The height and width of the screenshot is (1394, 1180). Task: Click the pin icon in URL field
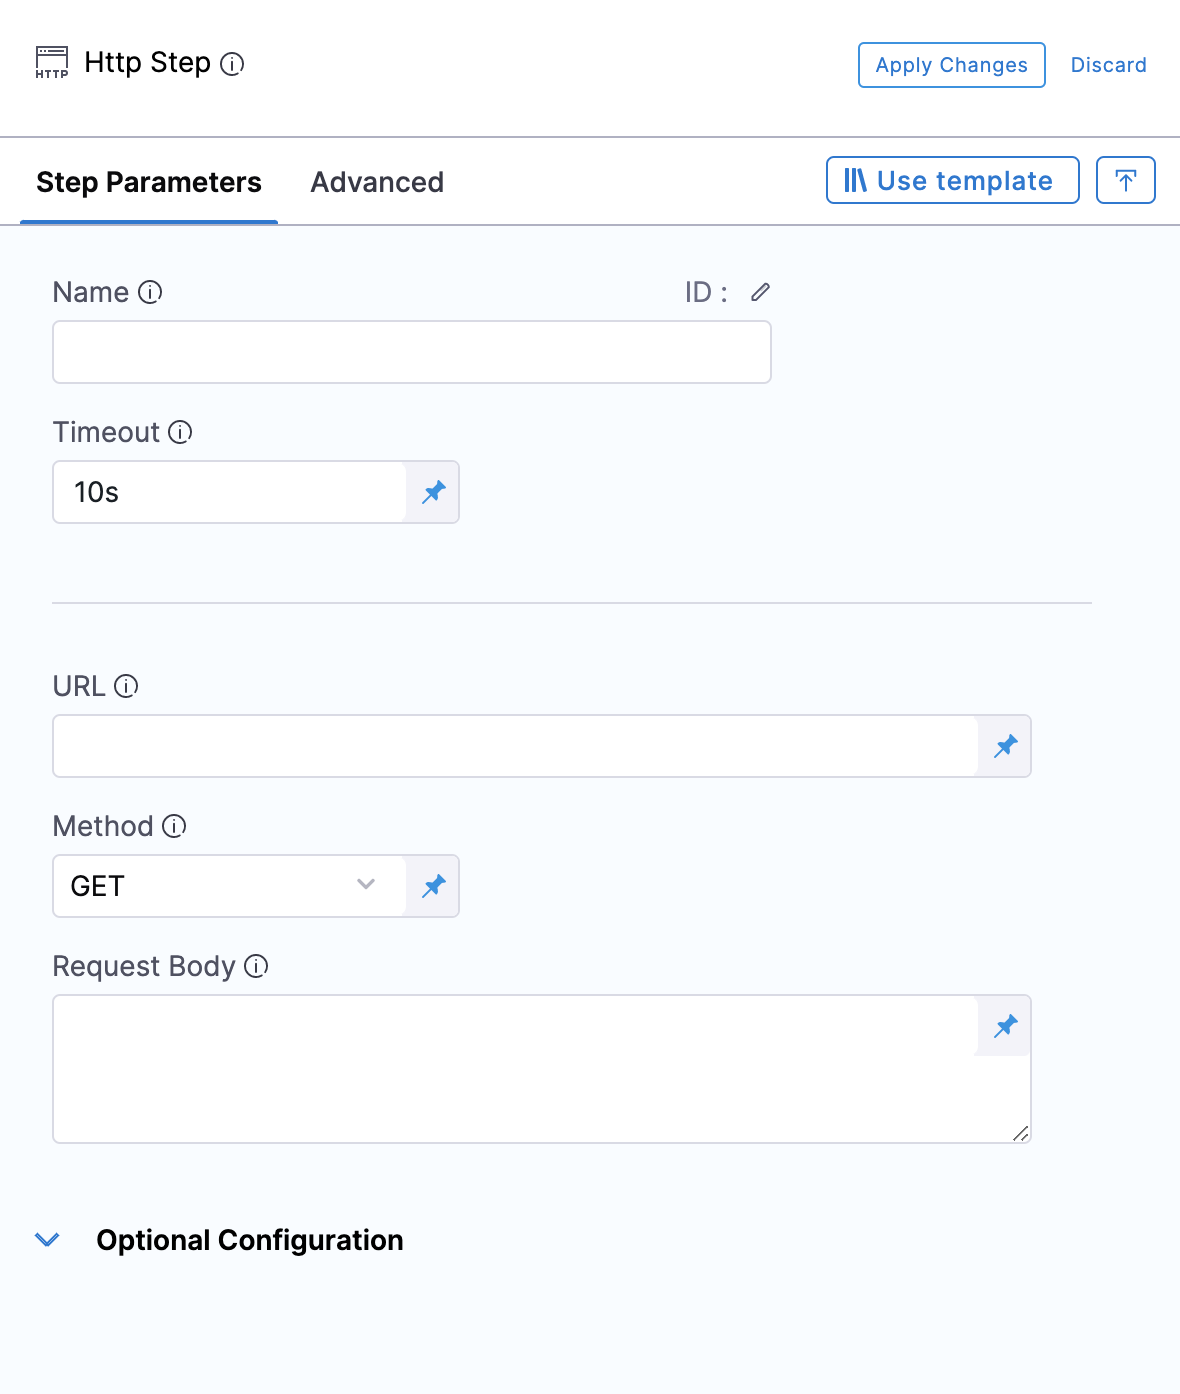pyautogui.click(x=1005, y=746)
